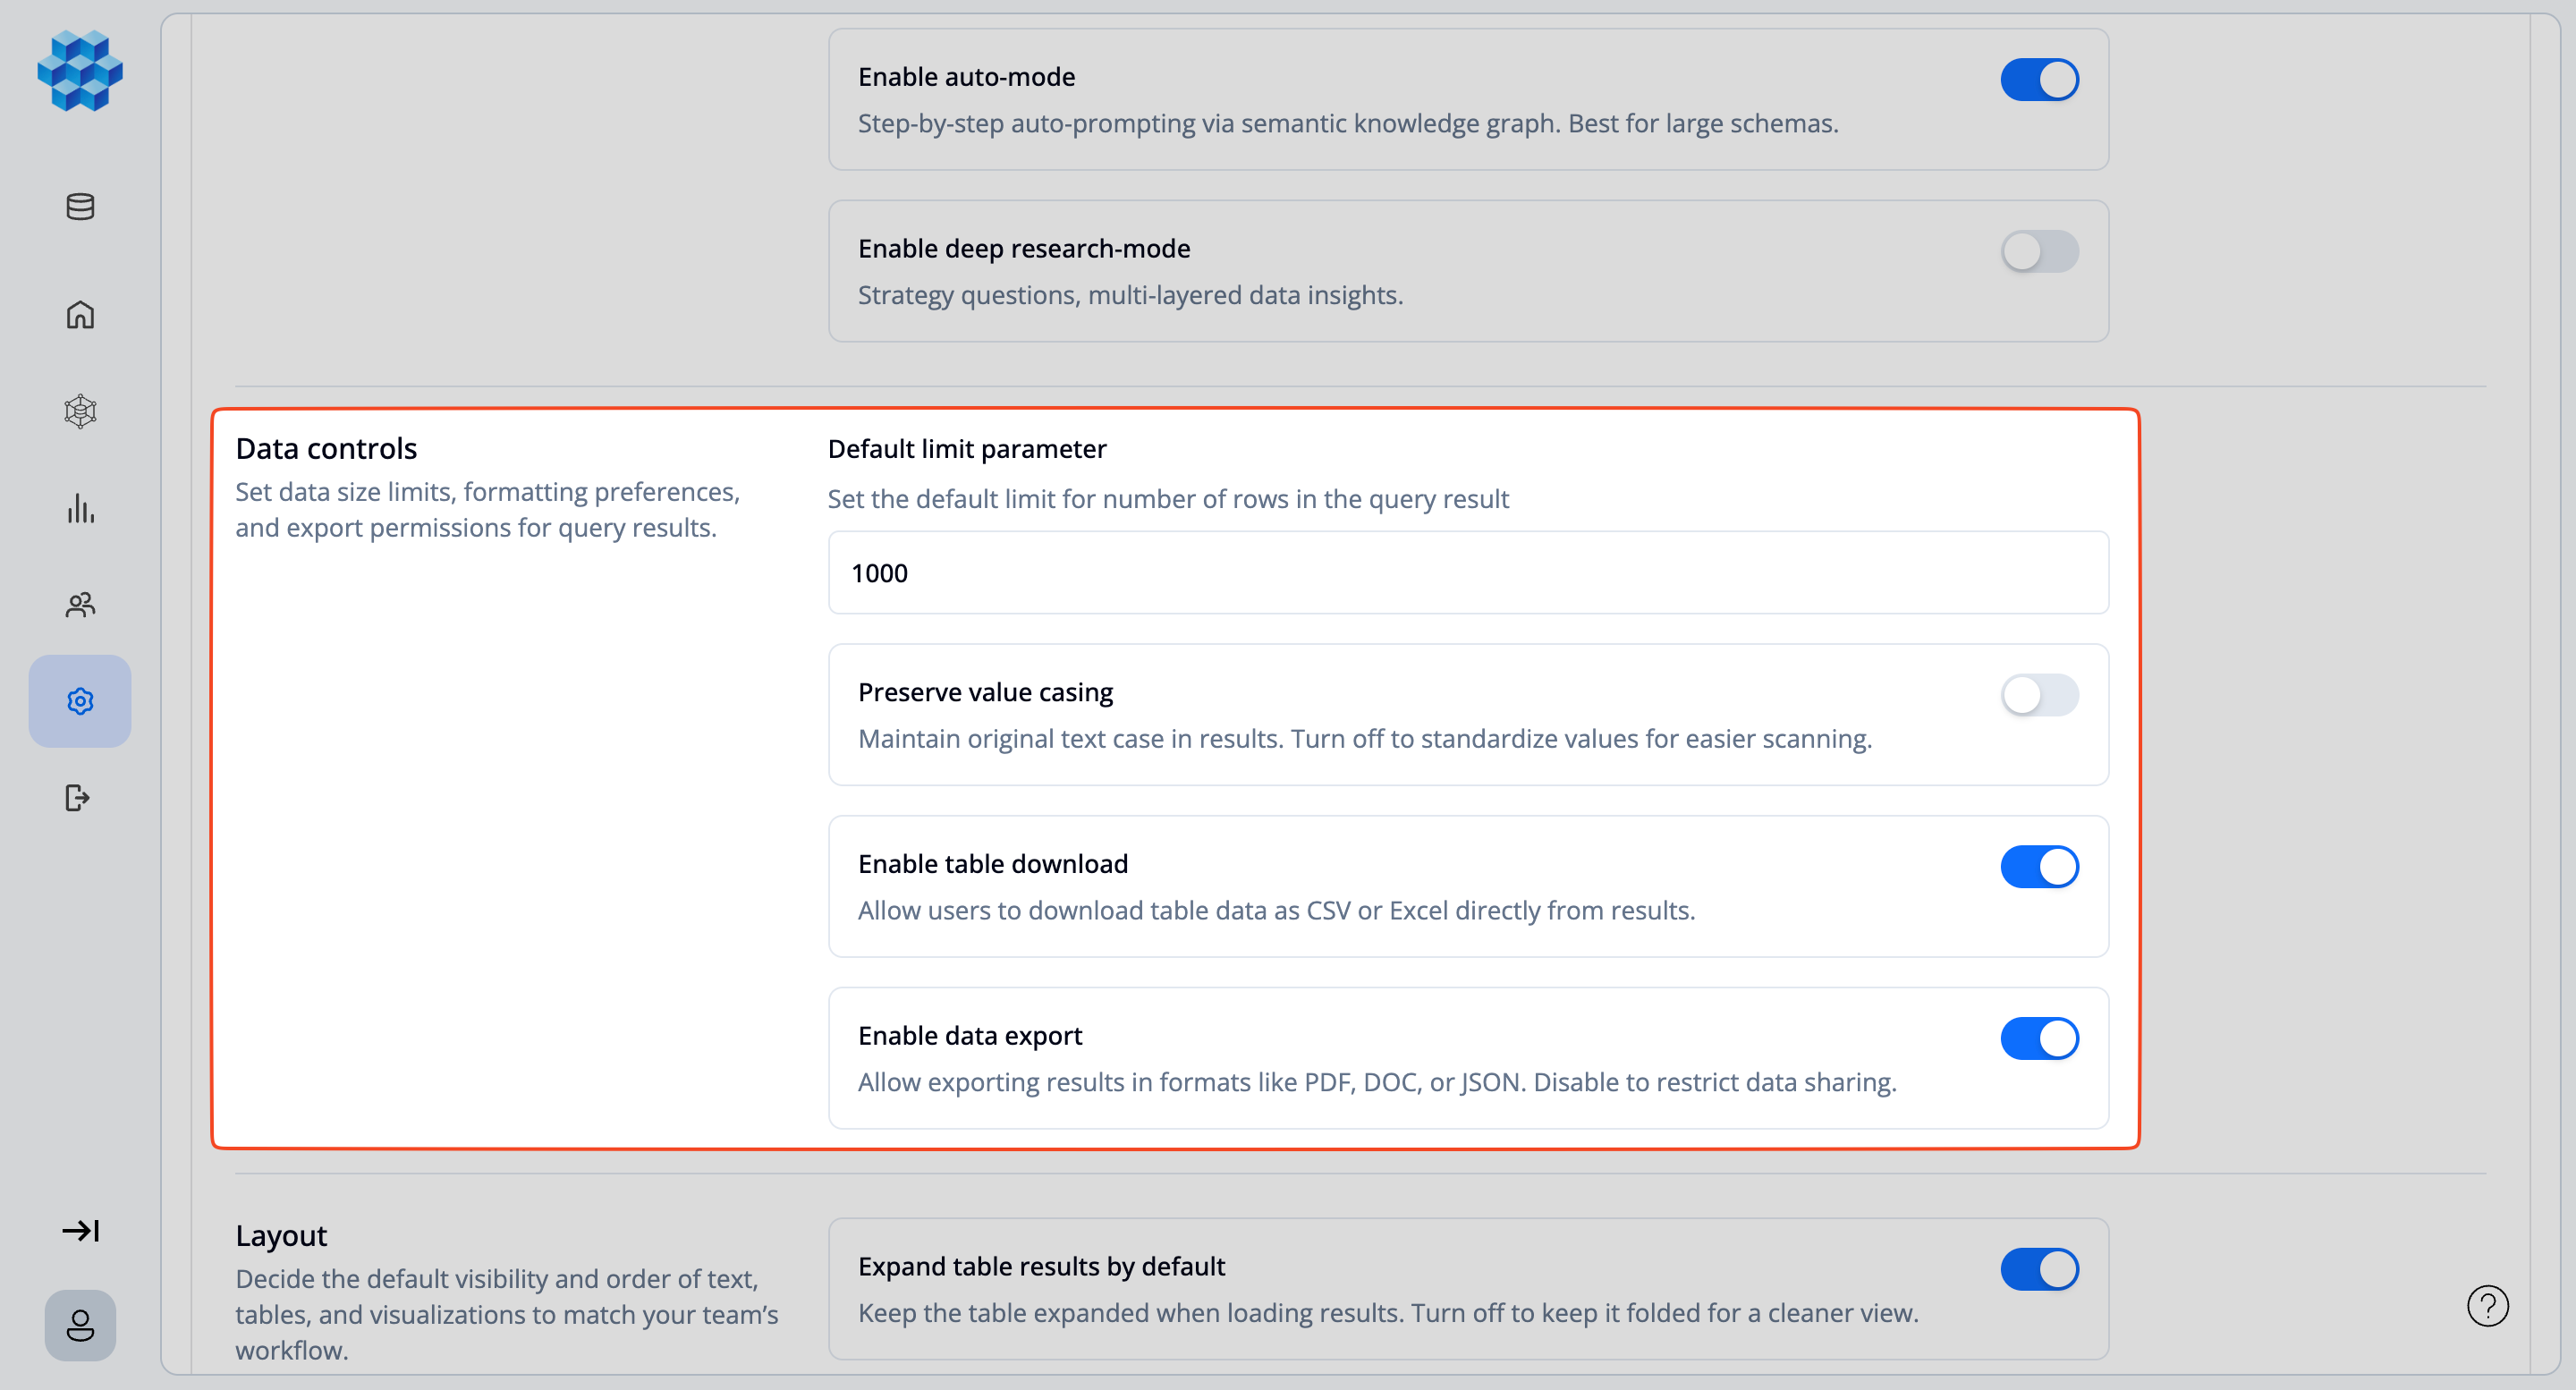Click the Layout section heading
The image size is (2576, 1390).
[x=281, y=1235]
